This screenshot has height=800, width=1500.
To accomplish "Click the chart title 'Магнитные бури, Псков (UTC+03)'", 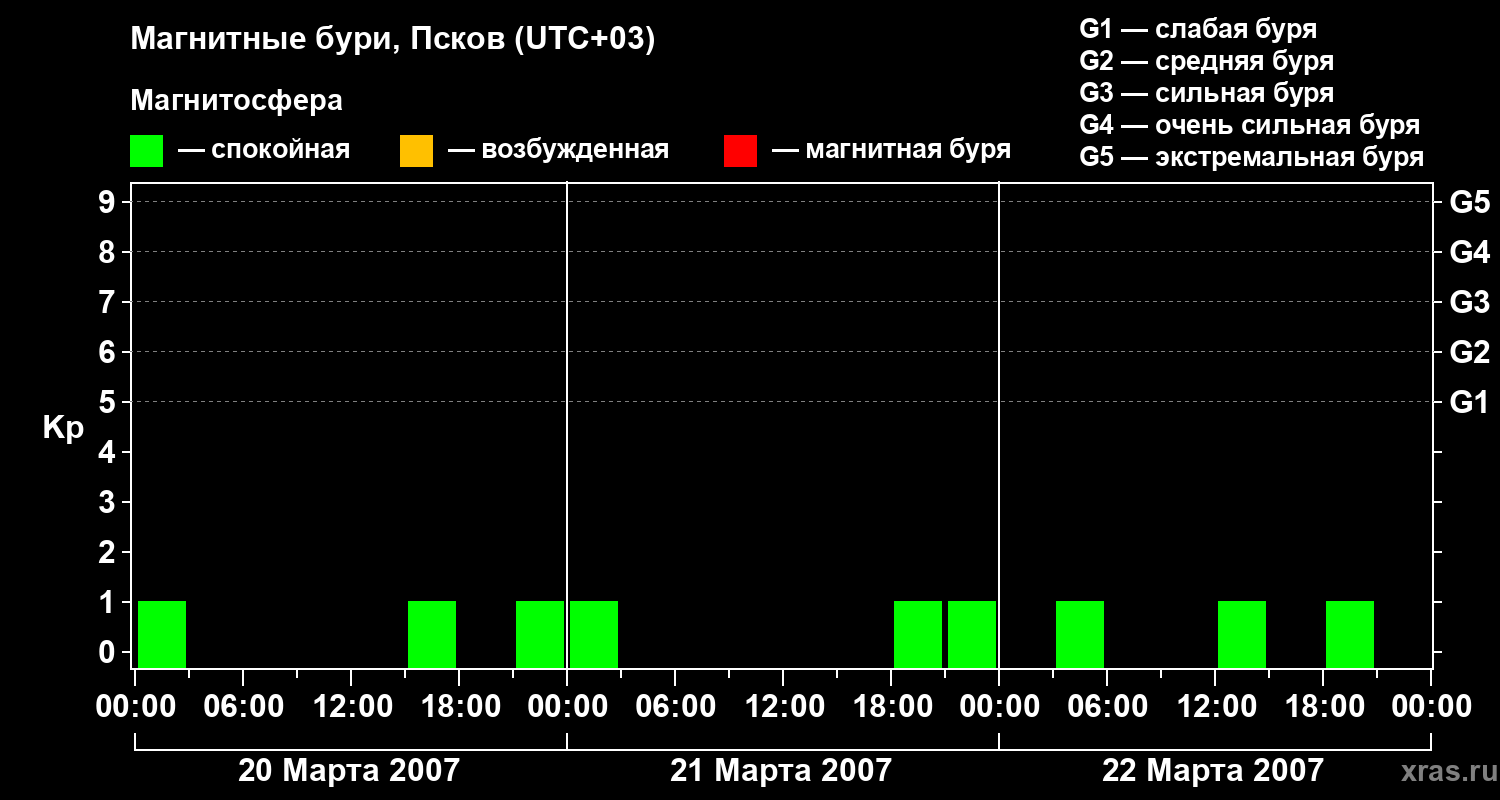I will pos(393,40).
